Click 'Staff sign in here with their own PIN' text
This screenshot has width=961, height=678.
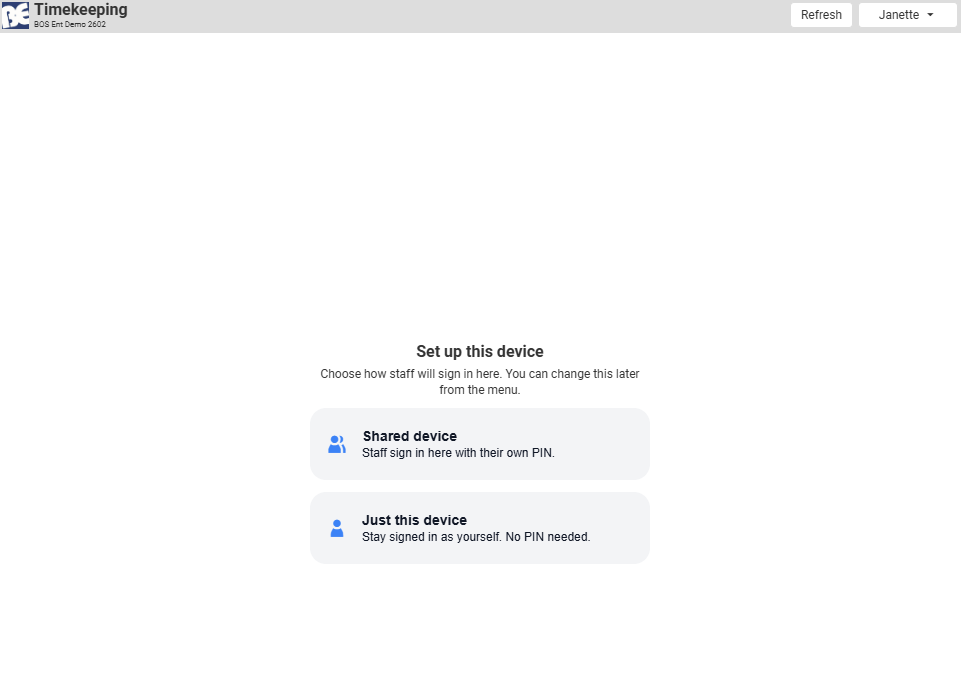pos(458,453)
